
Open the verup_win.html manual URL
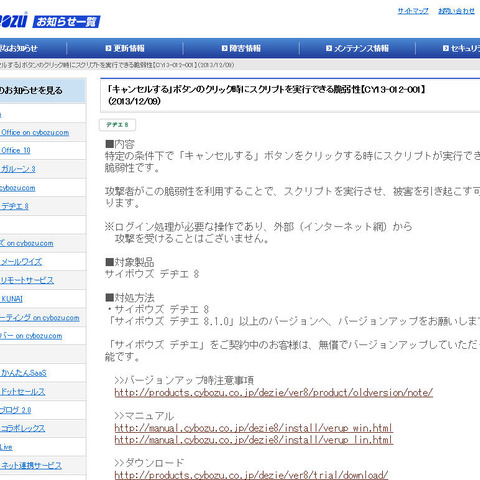pos(254,428)
